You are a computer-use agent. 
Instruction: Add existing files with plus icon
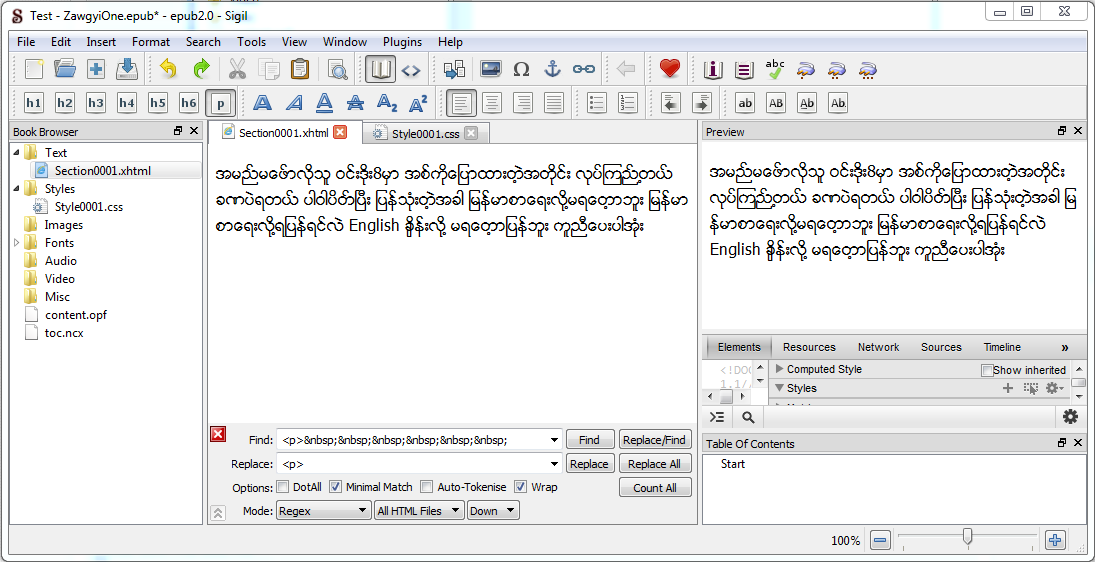96,69
